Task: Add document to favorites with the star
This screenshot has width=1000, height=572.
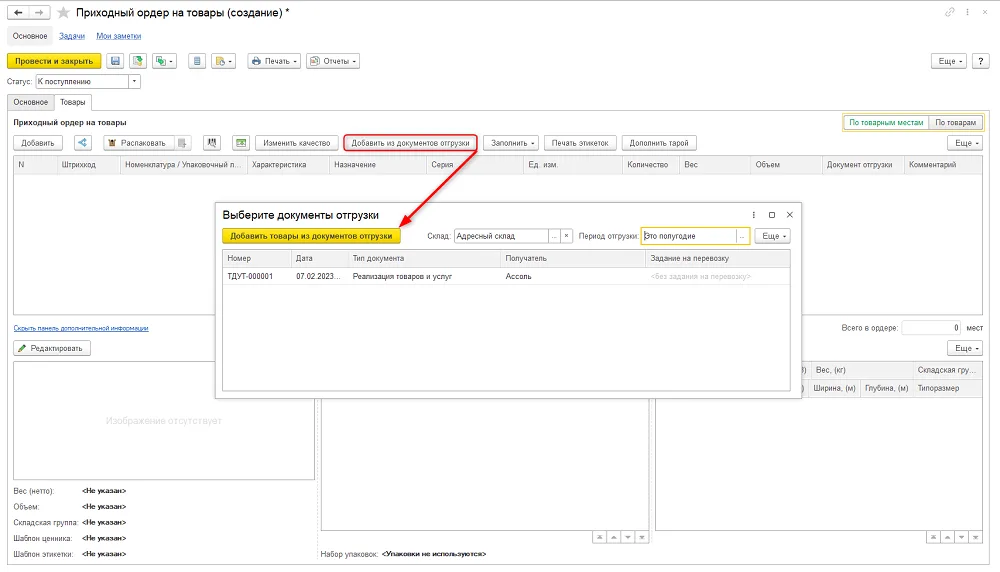Action: point(62,13)
